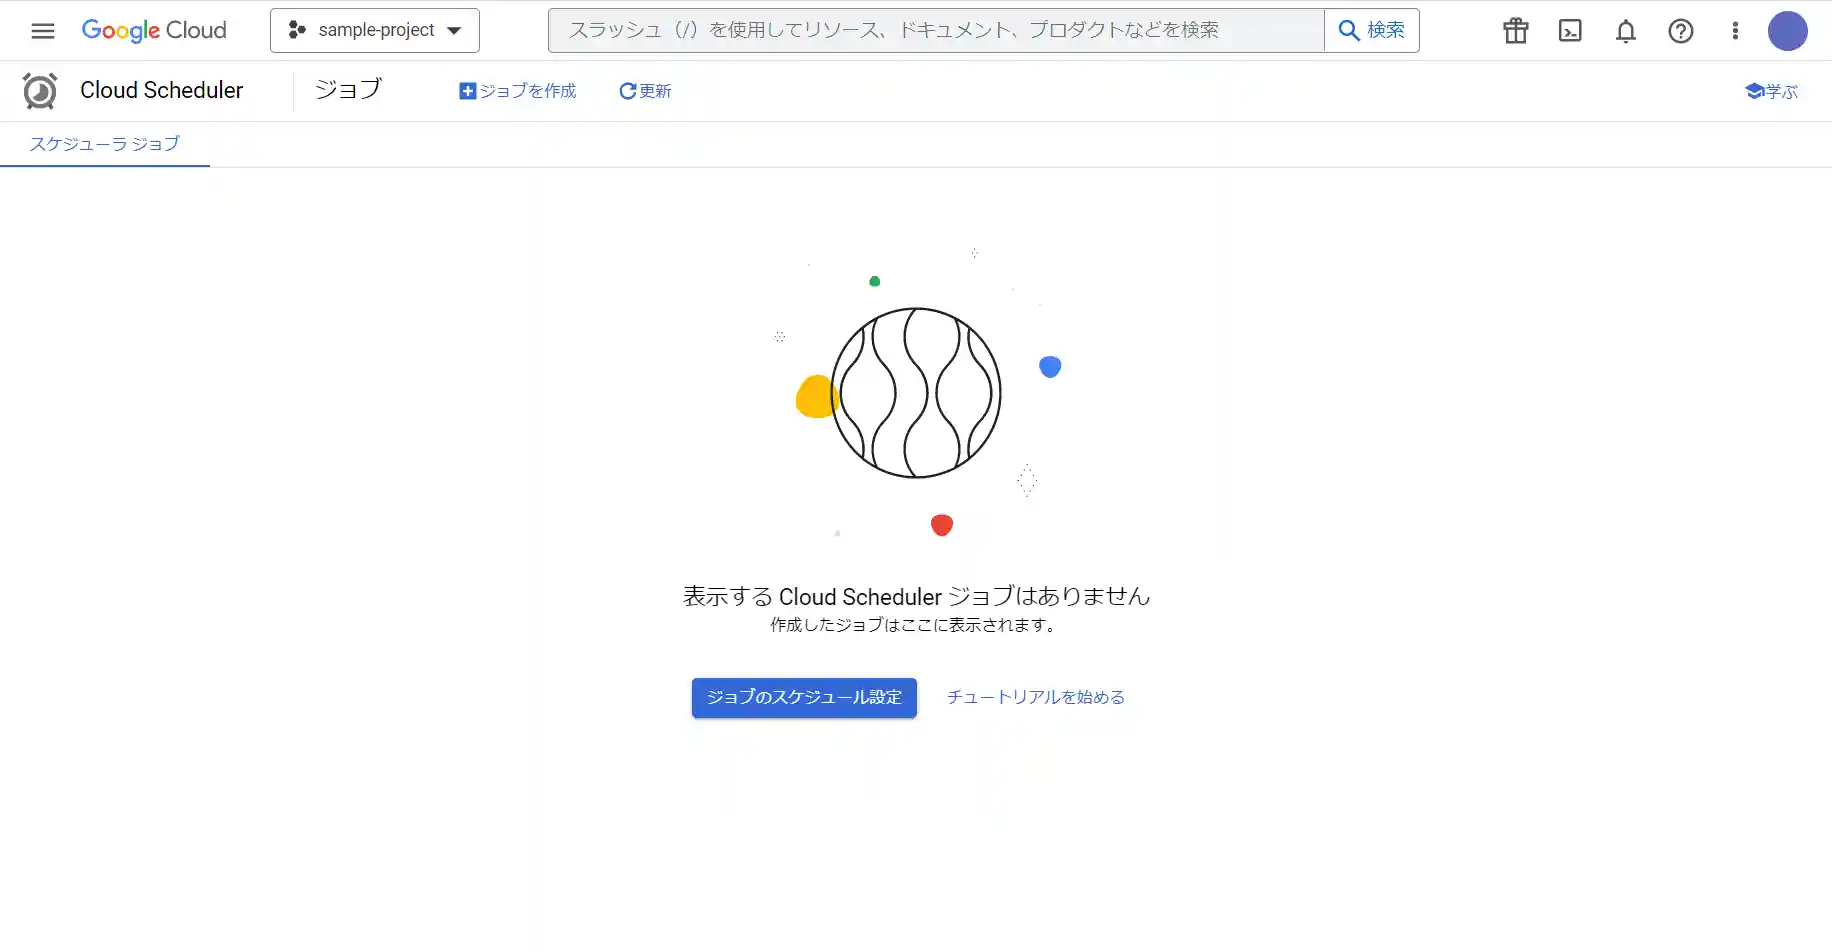
Task: Activate Cloud Shell terminal icon
Action: pyautogui.click(x=1571, y=31)
